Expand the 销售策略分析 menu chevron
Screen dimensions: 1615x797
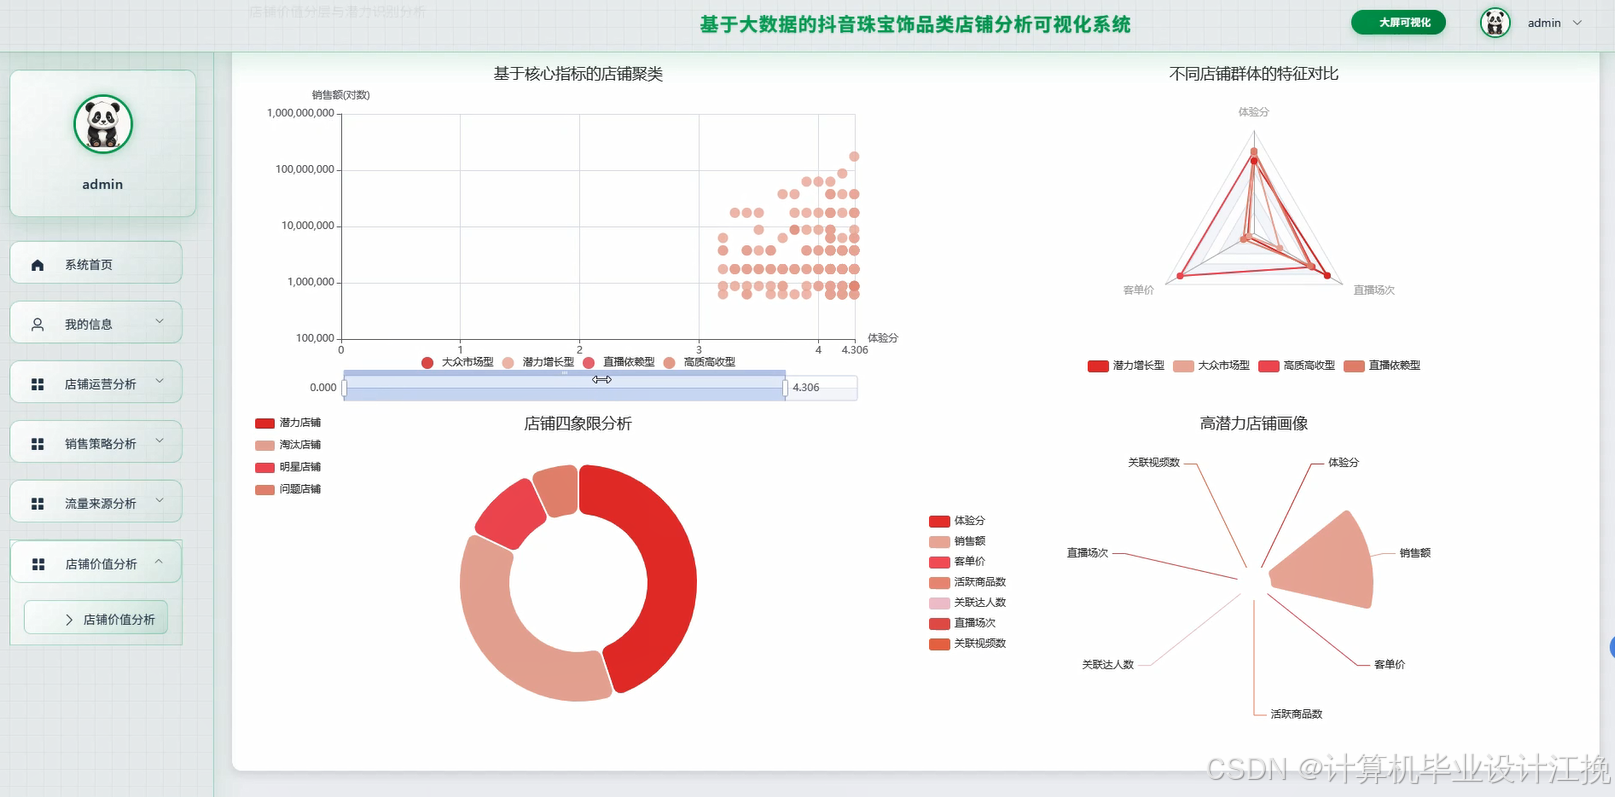[160, 441]
